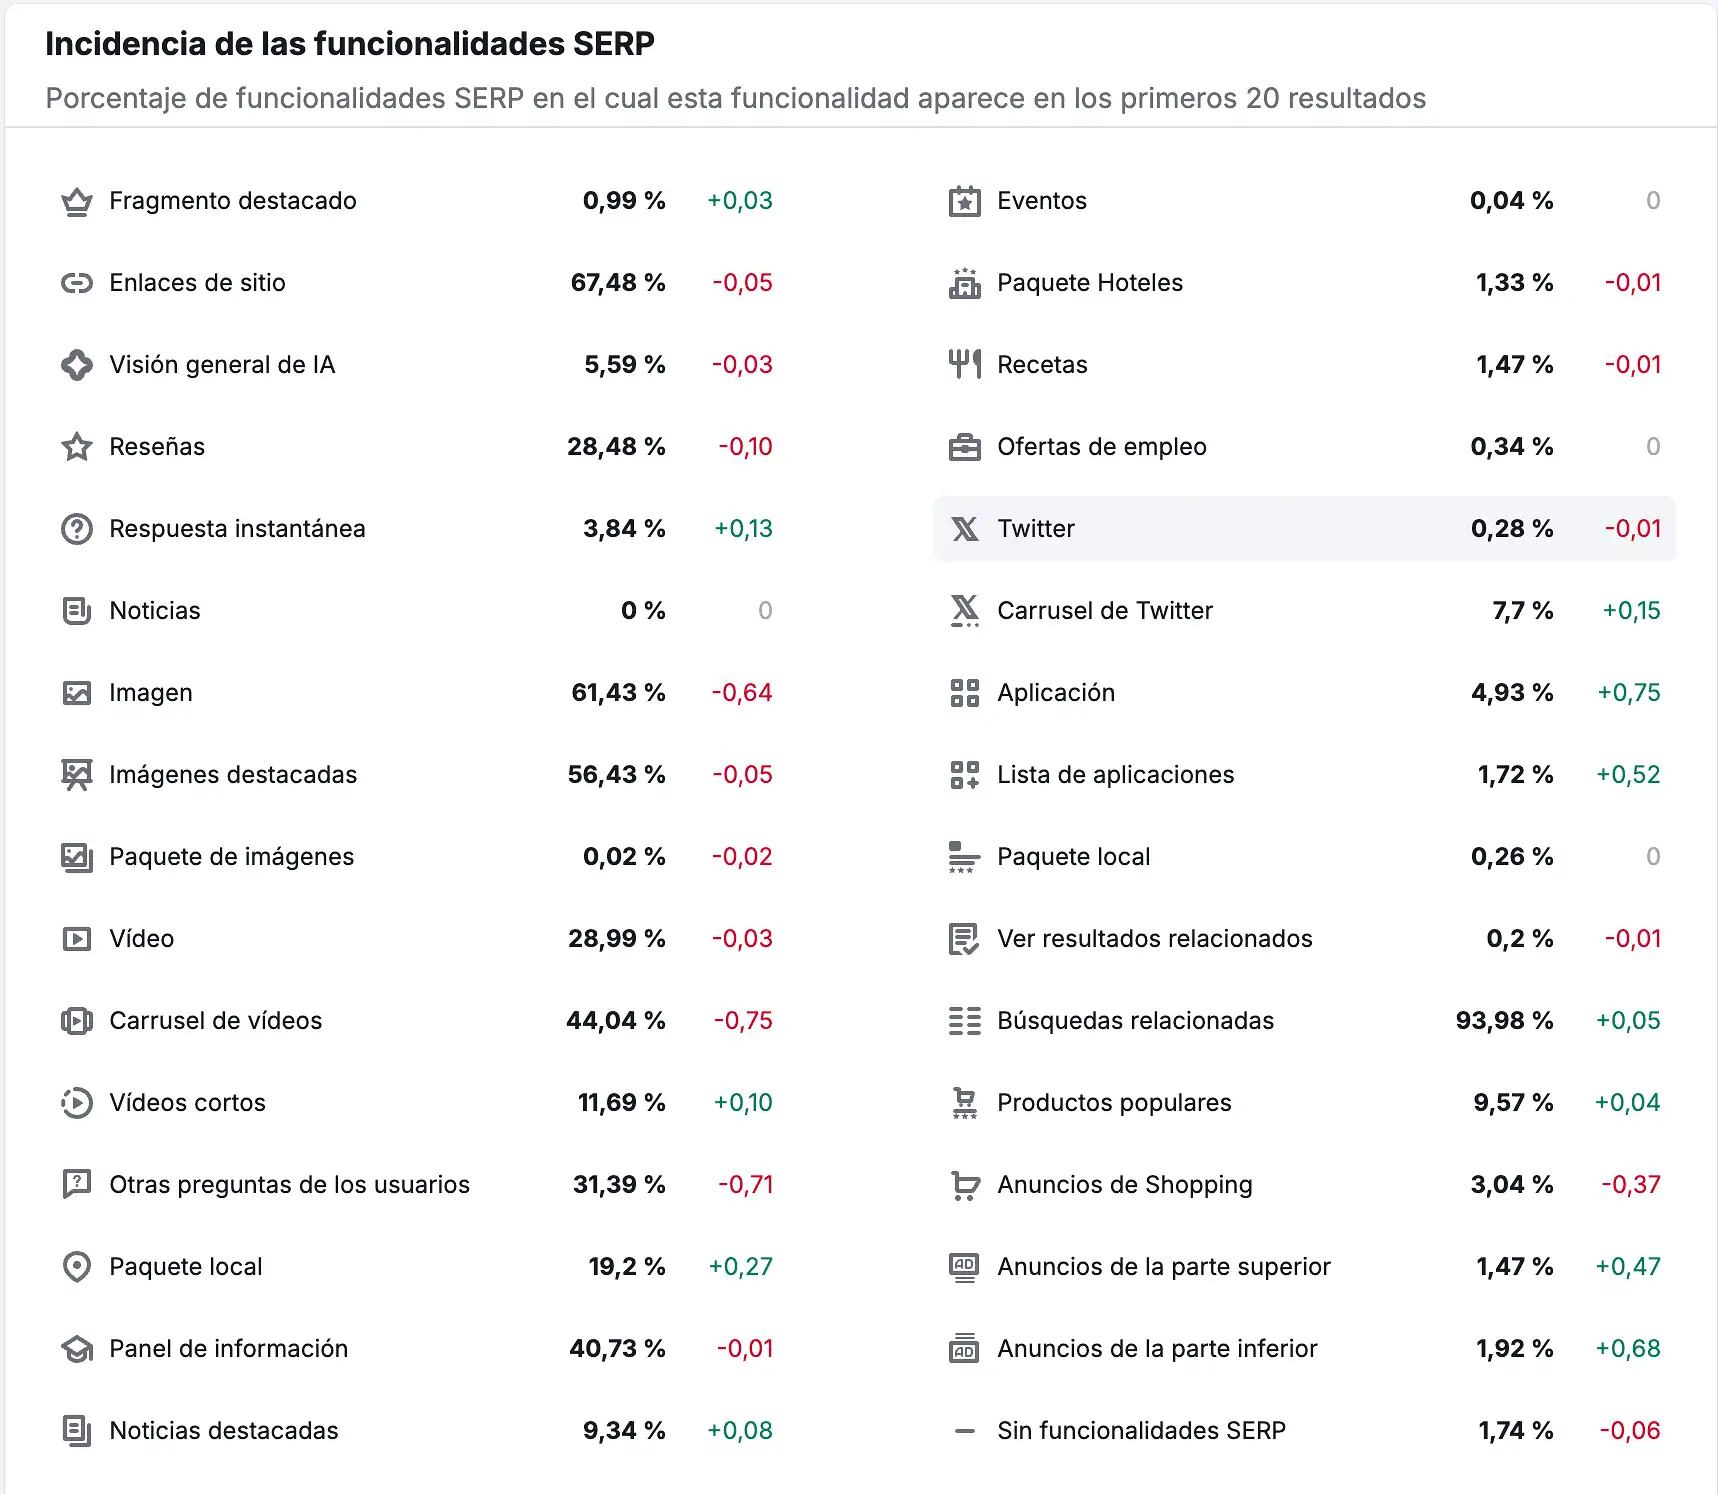
Task: Click the Incidencia de las funcionalidades SERP title
Action: [349, 43]
